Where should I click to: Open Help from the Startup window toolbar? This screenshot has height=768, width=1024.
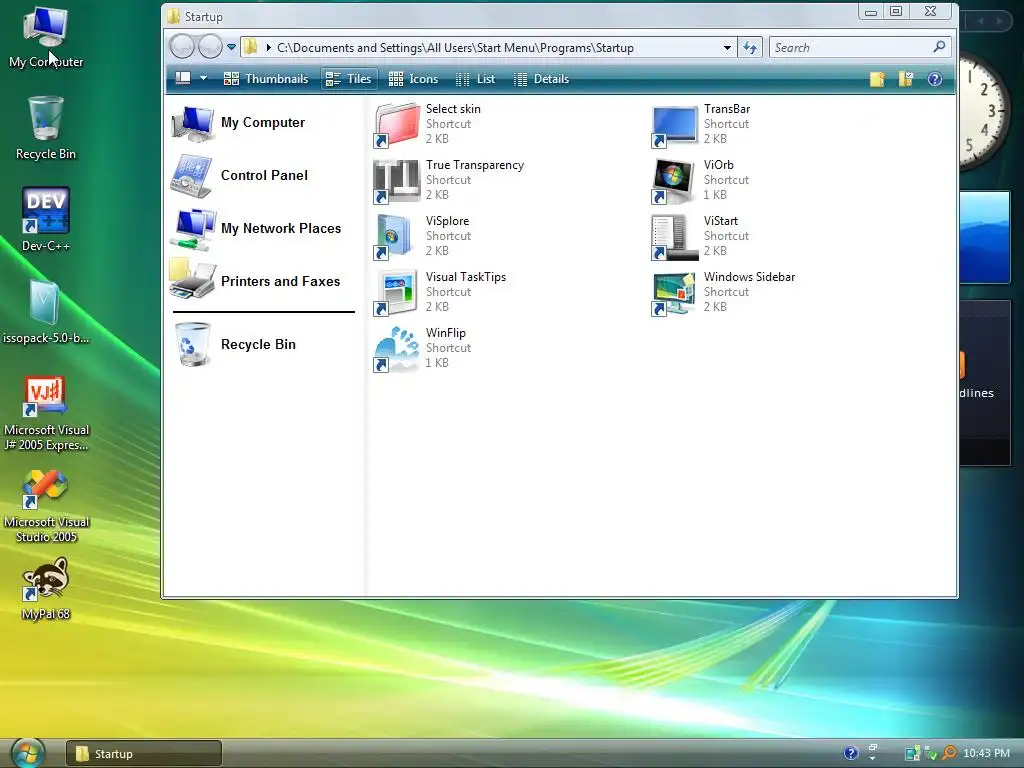[x=935, y=79]
